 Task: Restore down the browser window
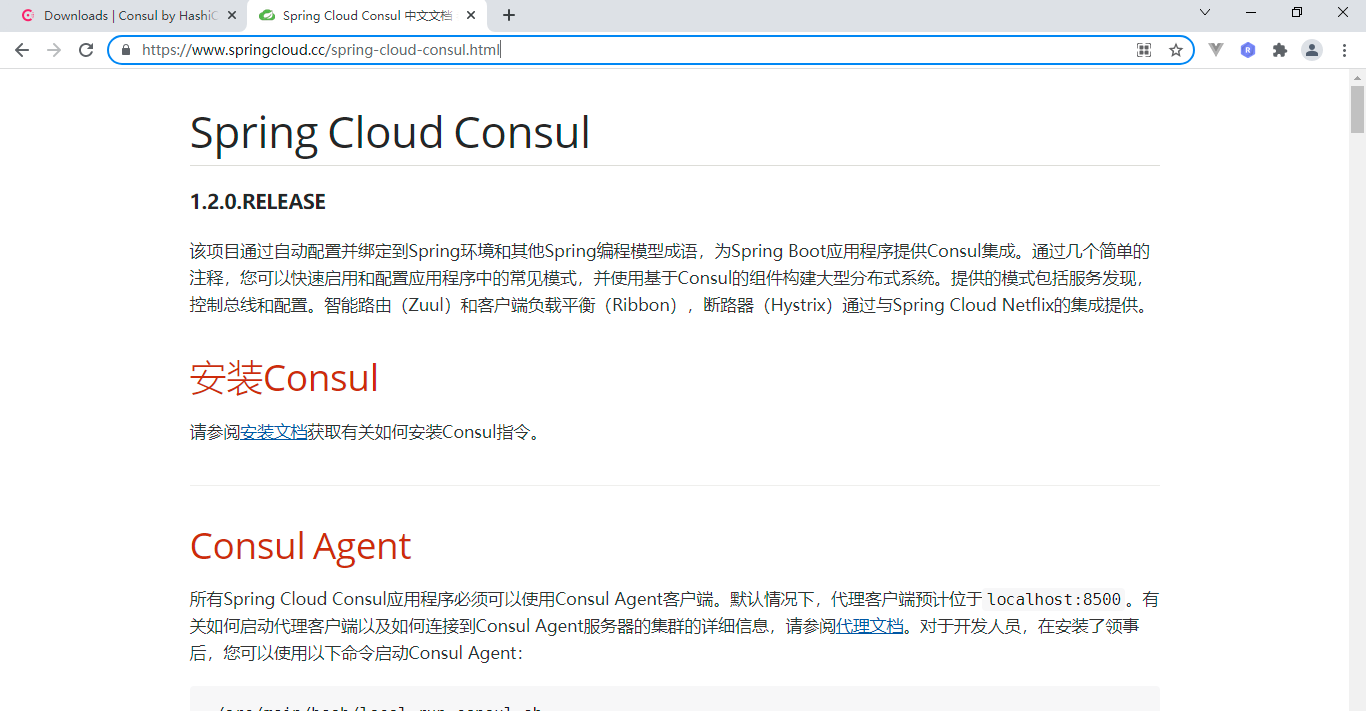[x=1297, y=13]
